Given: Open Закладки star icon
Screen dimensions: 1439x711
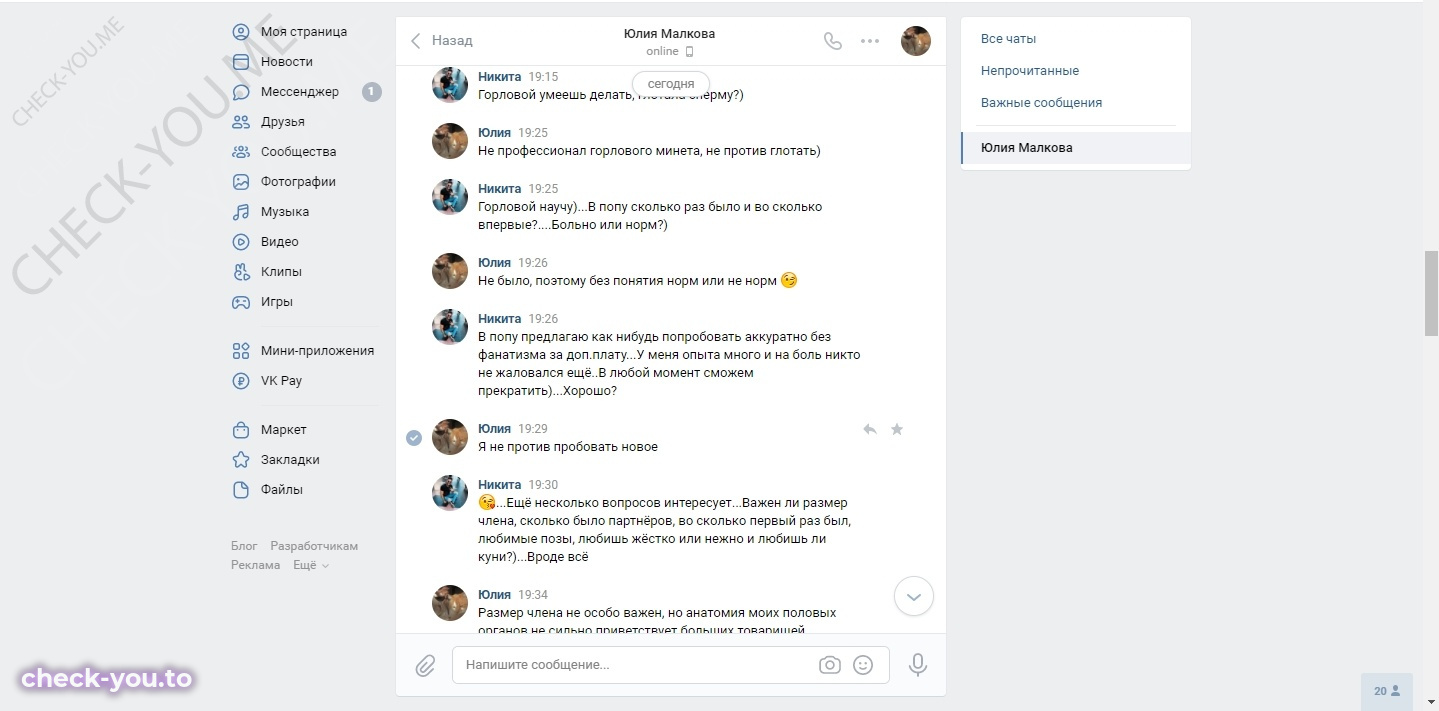Looking at the screenshot, I should pyautogui.click(x=241, y=460).
